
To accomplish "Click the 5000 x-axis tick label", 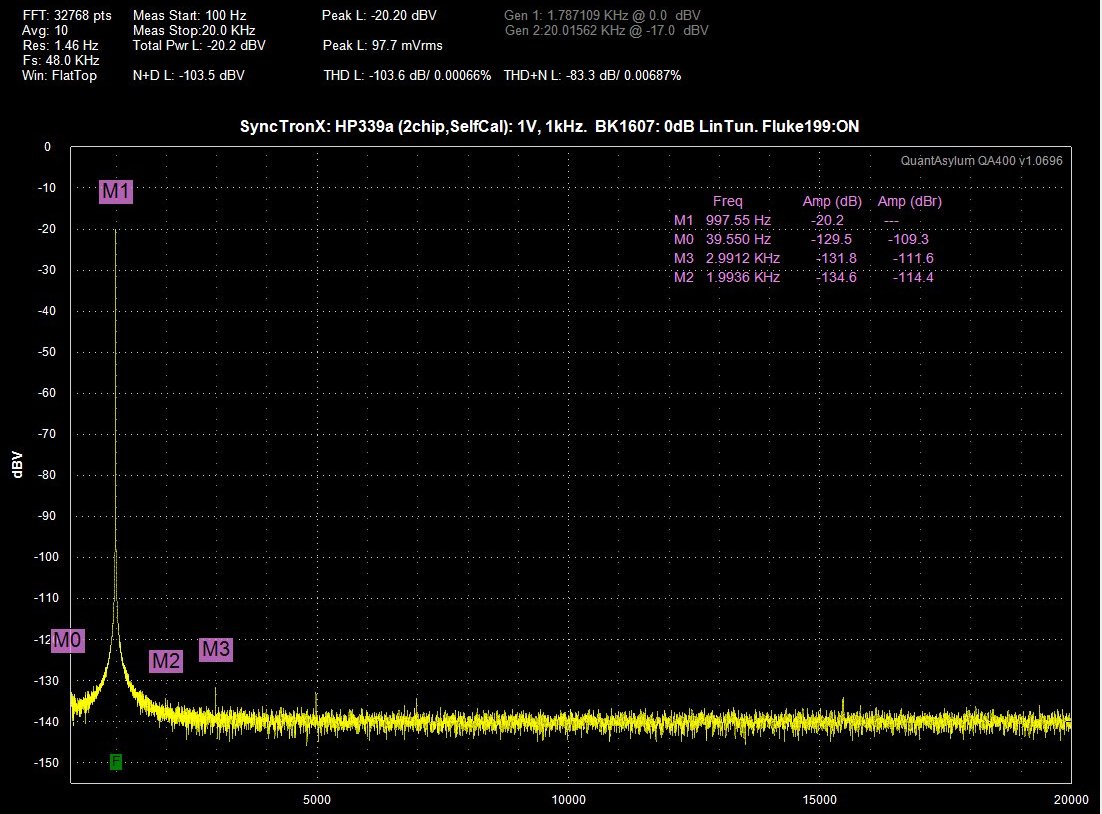I will pos(317,800).
